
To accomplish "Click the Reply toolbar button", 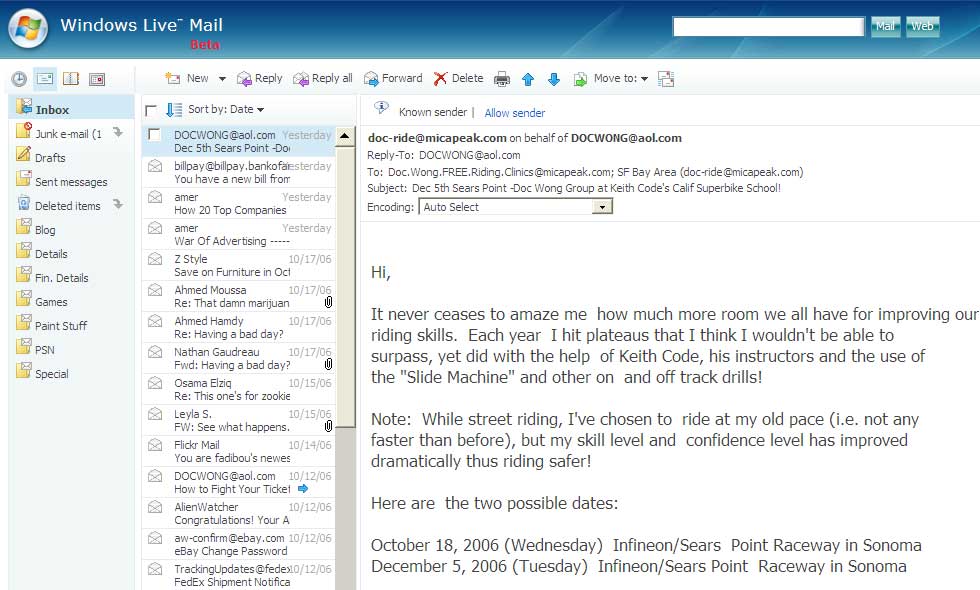I will pyautogui.click(x=259, y=78).
